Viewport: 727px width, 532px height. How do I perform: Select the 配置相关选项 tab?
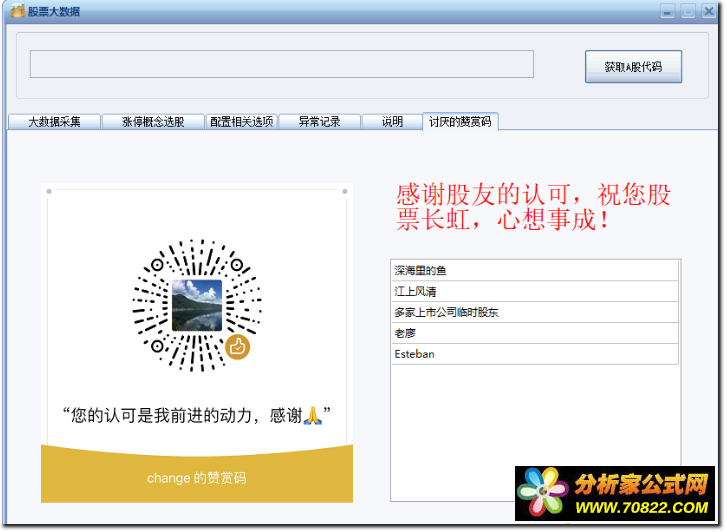pos(242,122)
